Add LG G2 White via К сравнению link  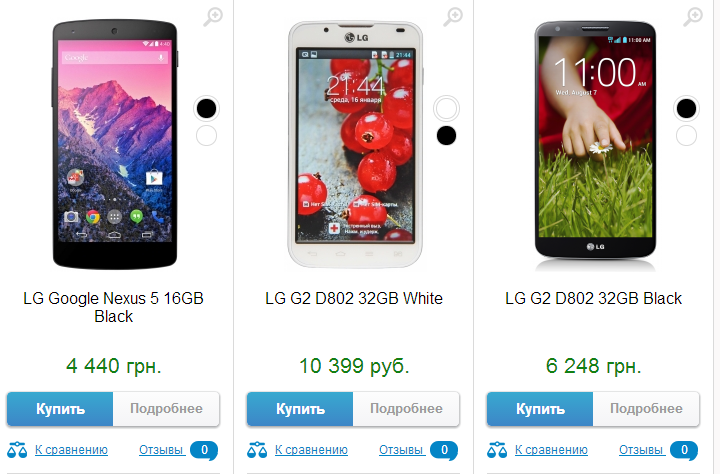(311, 450)
